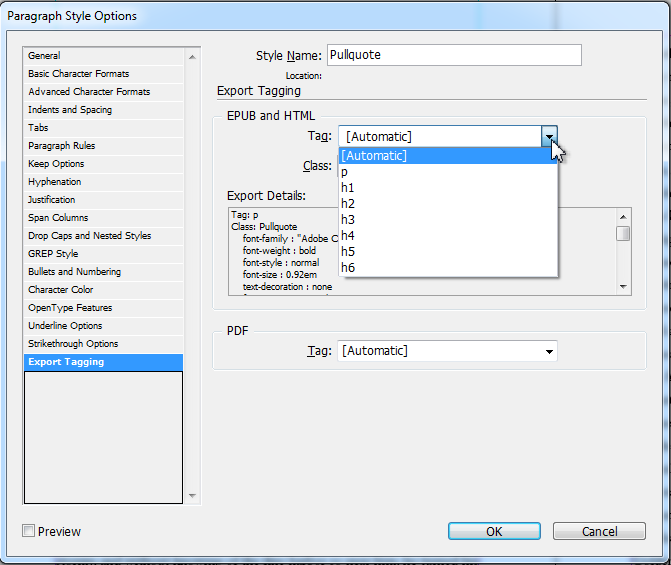The height and width of the screenshot is (565, 671).
Task: Select Keep Options category
Action: pyautogui.click(x=104, y=164)
